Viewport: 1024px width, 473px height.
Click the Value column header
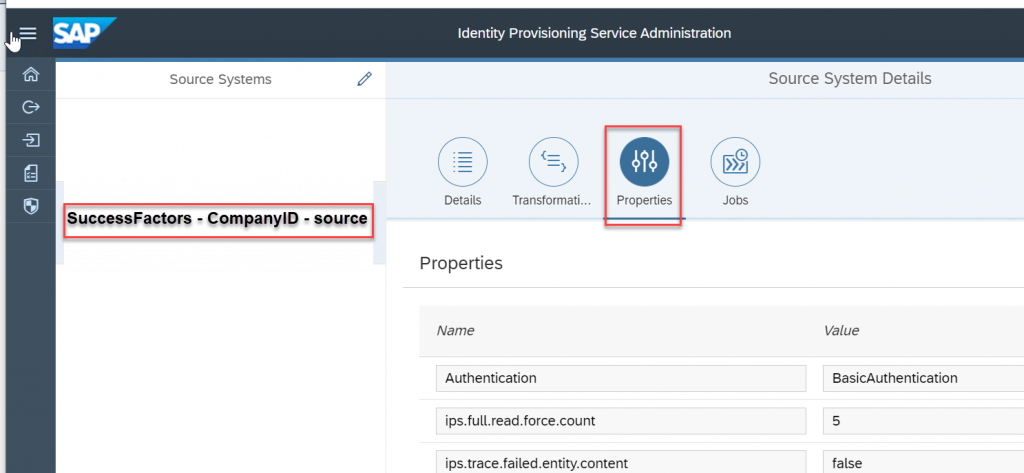pyautogui.click(x=841, y=331)
